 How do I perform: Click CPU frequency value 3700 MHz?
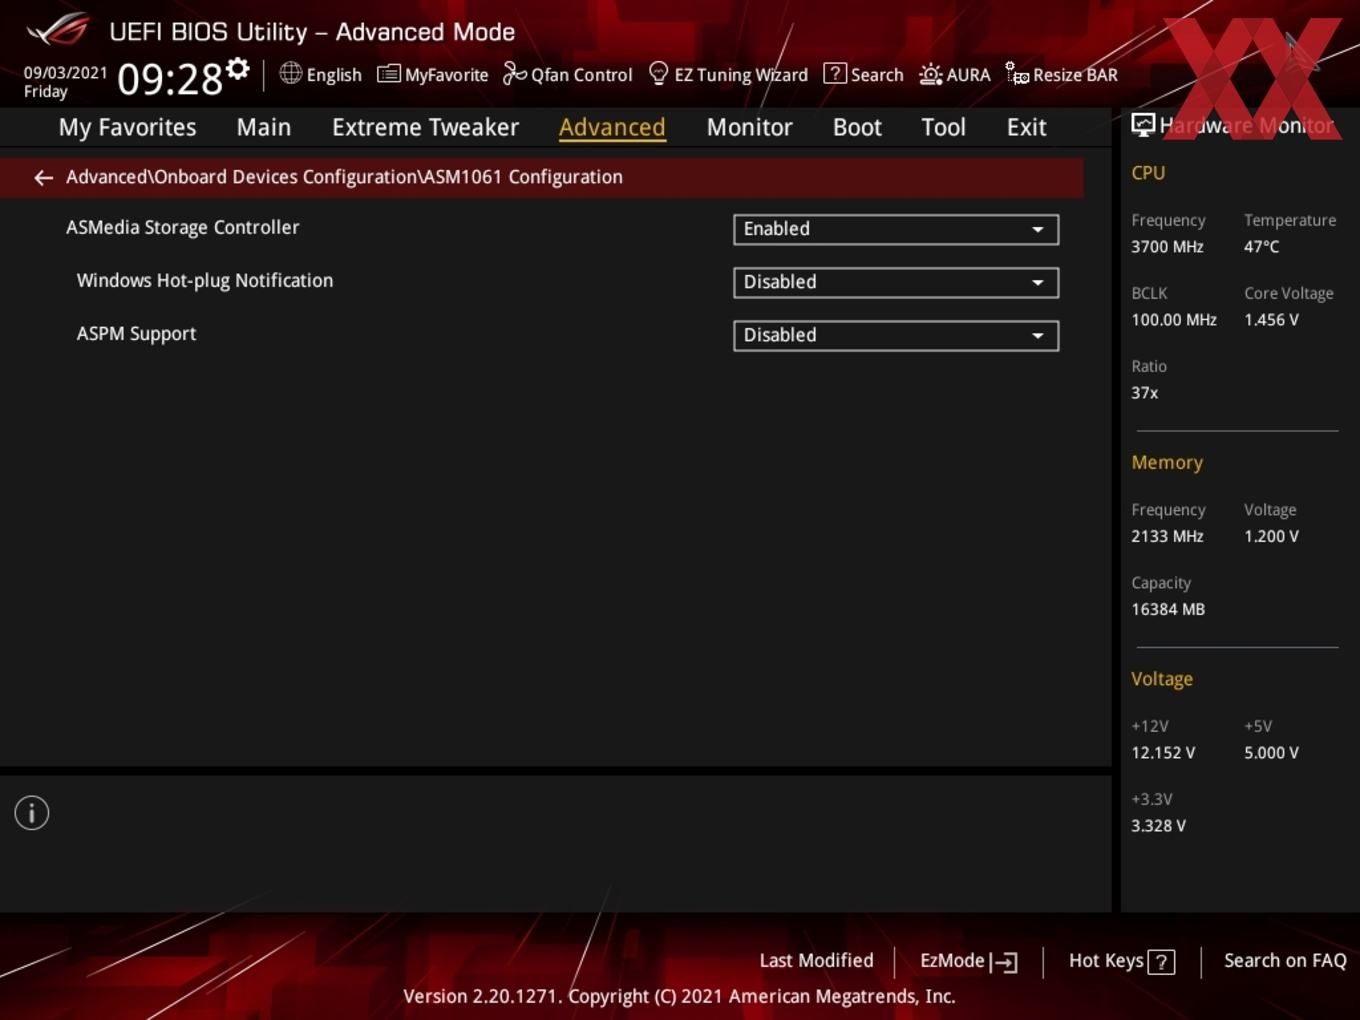point(1167,247)
